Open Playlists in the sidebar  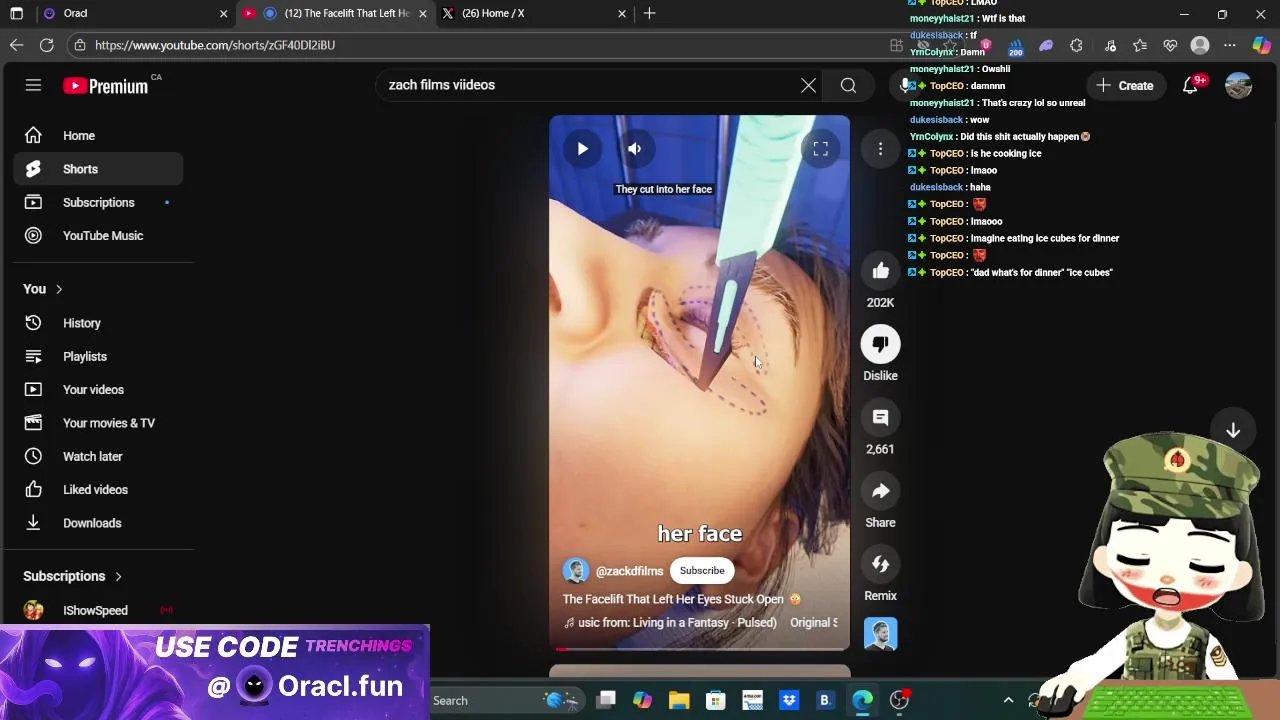pyautogui.click(x=98, y=356)
